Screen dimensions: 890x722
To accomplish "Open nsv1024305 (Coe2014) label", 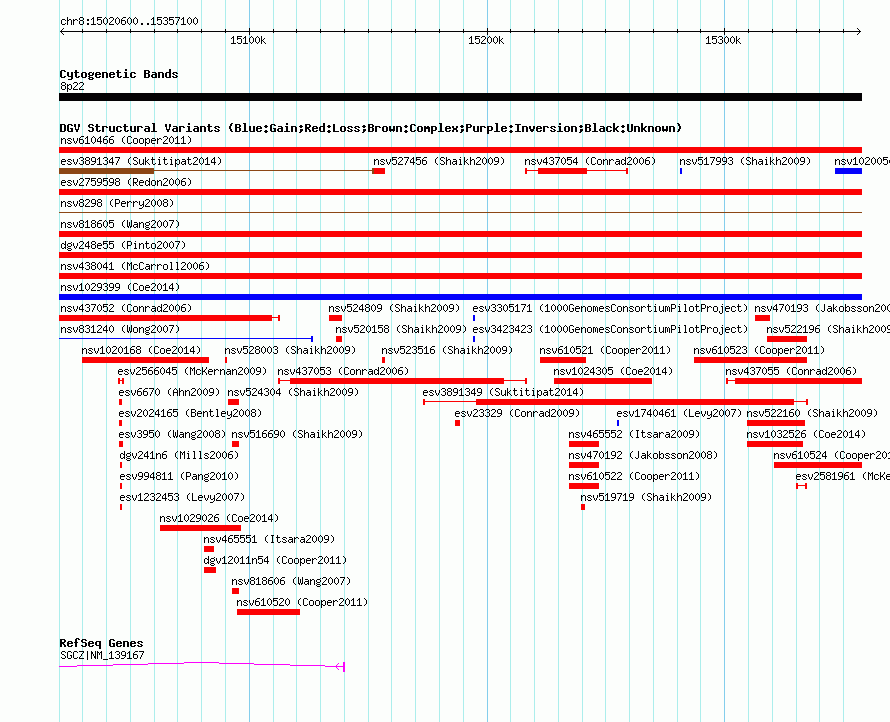I will (x=613, y=371).
